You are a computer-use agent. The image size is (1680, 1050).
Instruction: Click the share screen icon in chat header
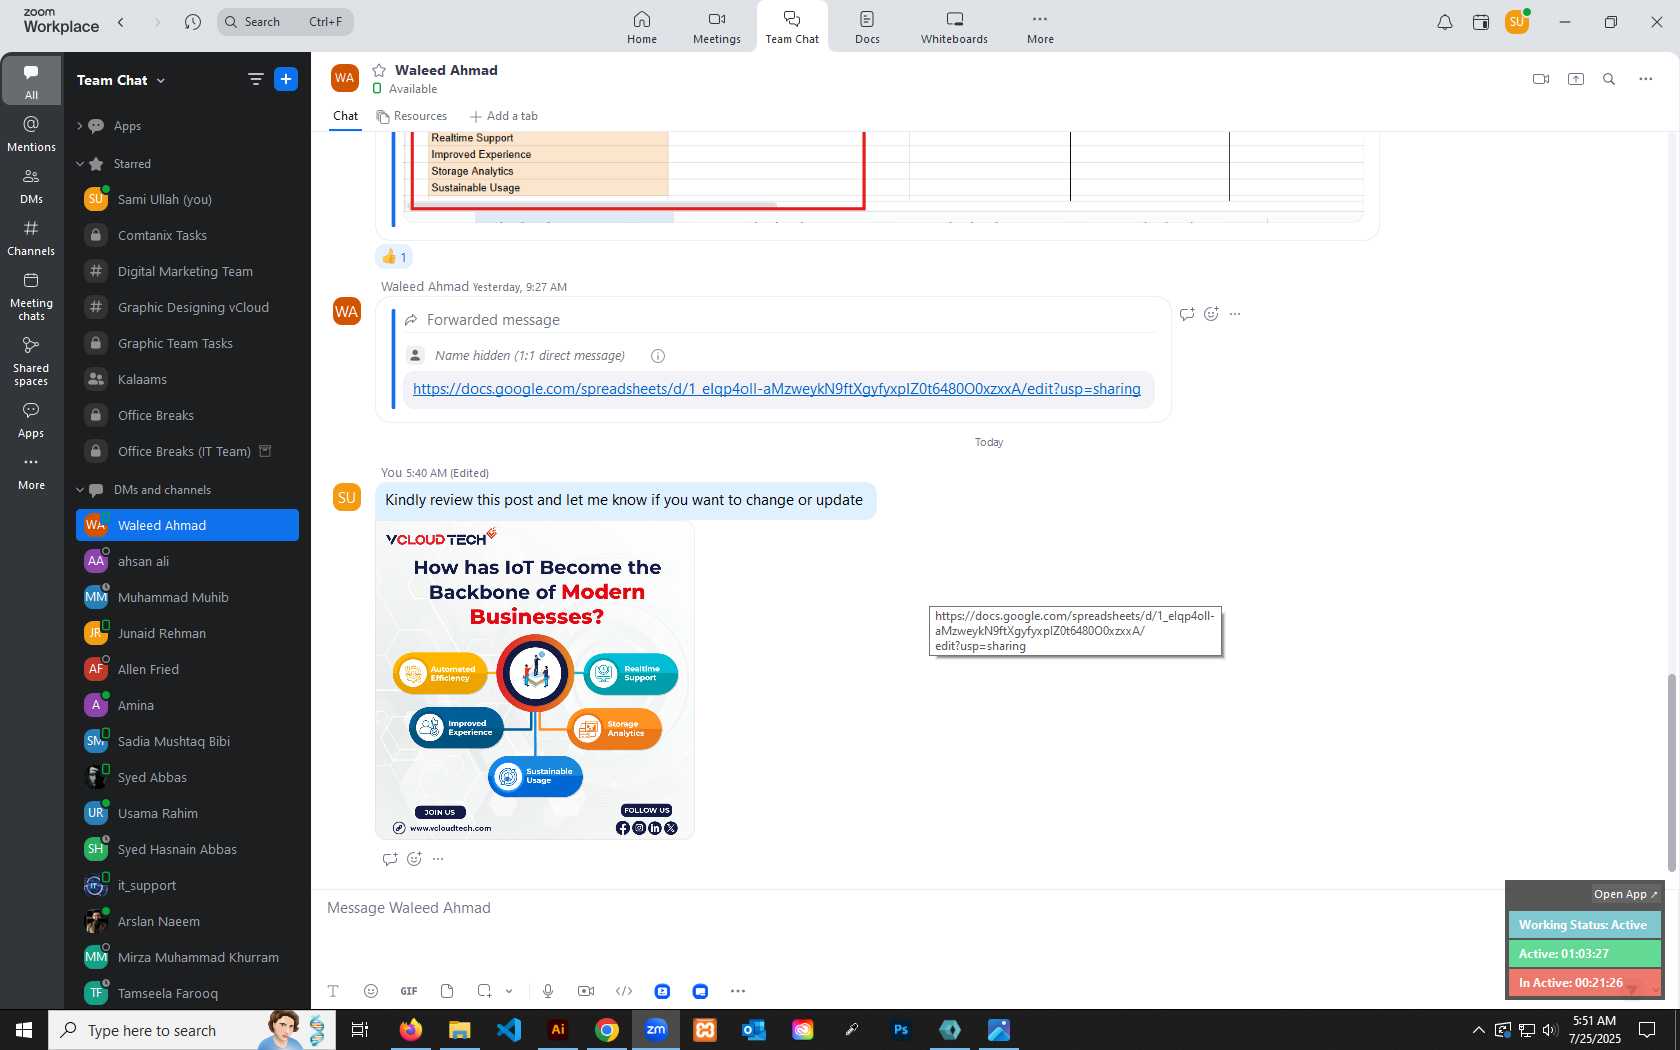coord(1576,79)
